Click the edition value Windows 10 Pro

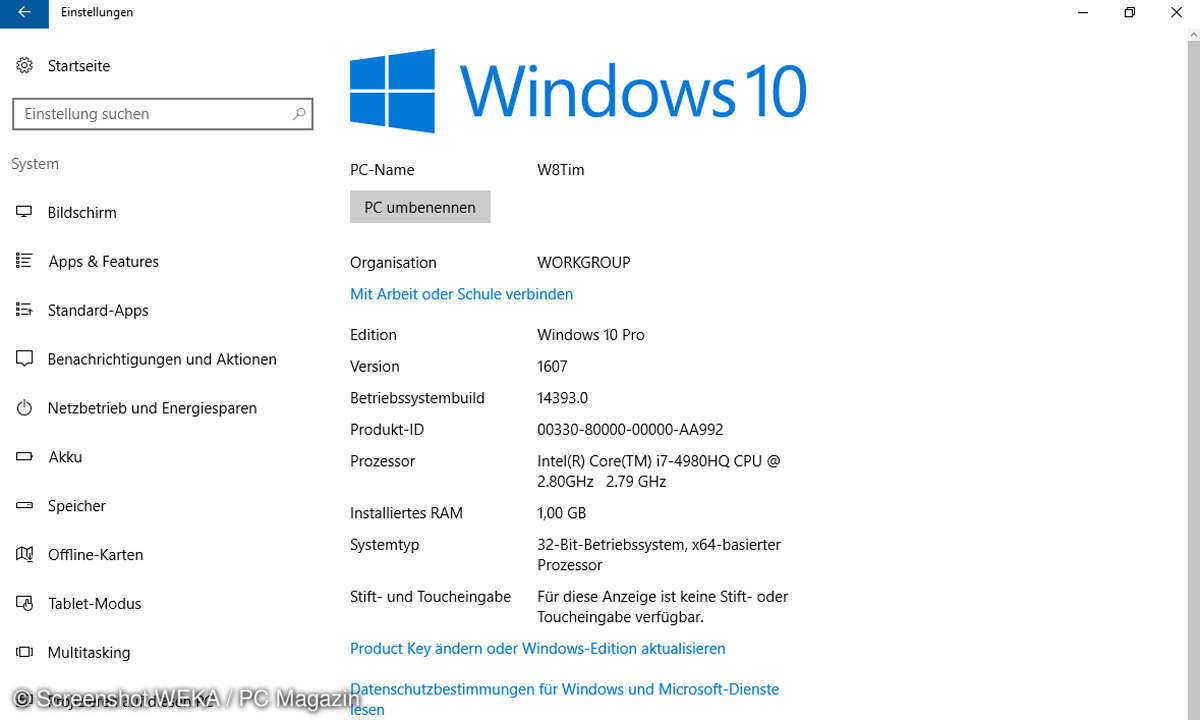pyautogui.click(x=591, y=335)
